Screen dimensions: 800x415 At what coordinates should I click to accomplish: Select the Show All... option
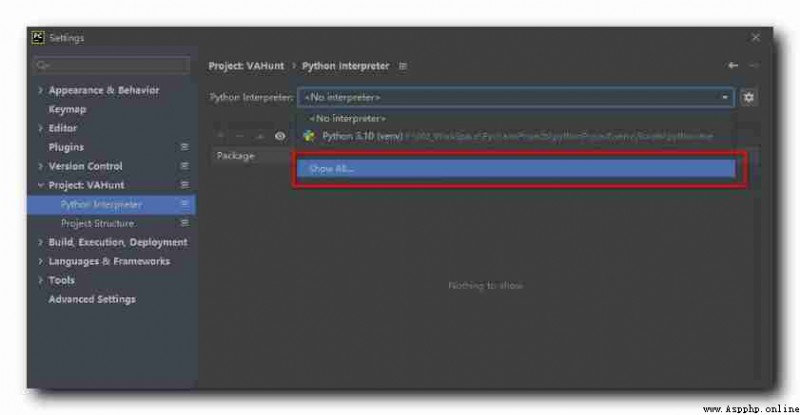point(516,168)
